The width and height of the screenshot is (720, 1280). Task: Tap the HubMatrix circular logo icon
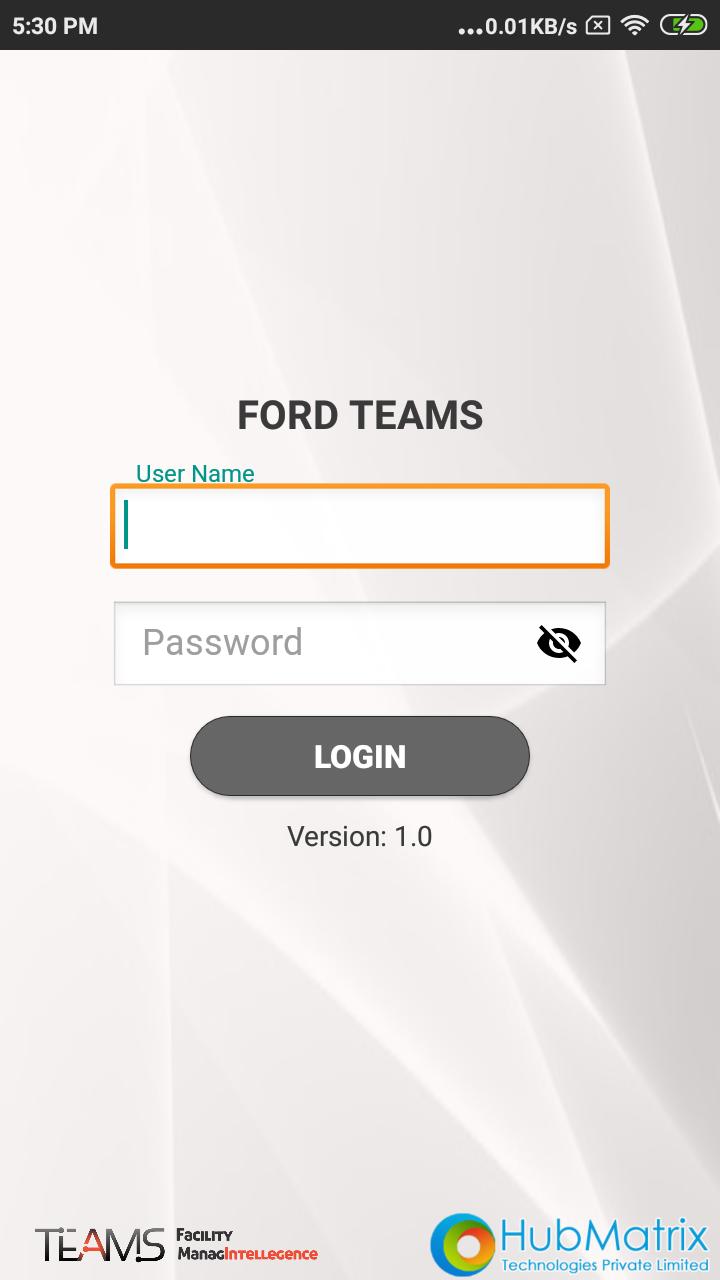pyautogui.click(x=463, y=1245)
